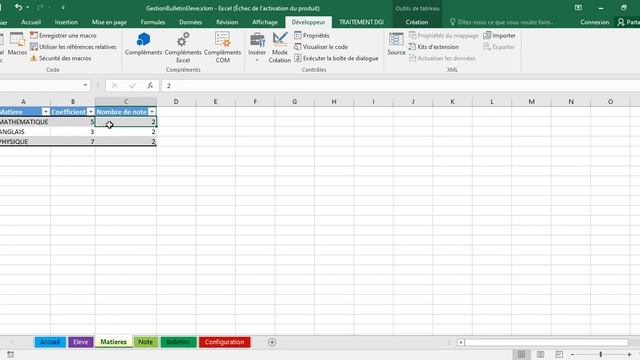The height and width of the screenshot is (360, 640).
Task: Open Ribbon display options
Action: [x=578, y=8]
